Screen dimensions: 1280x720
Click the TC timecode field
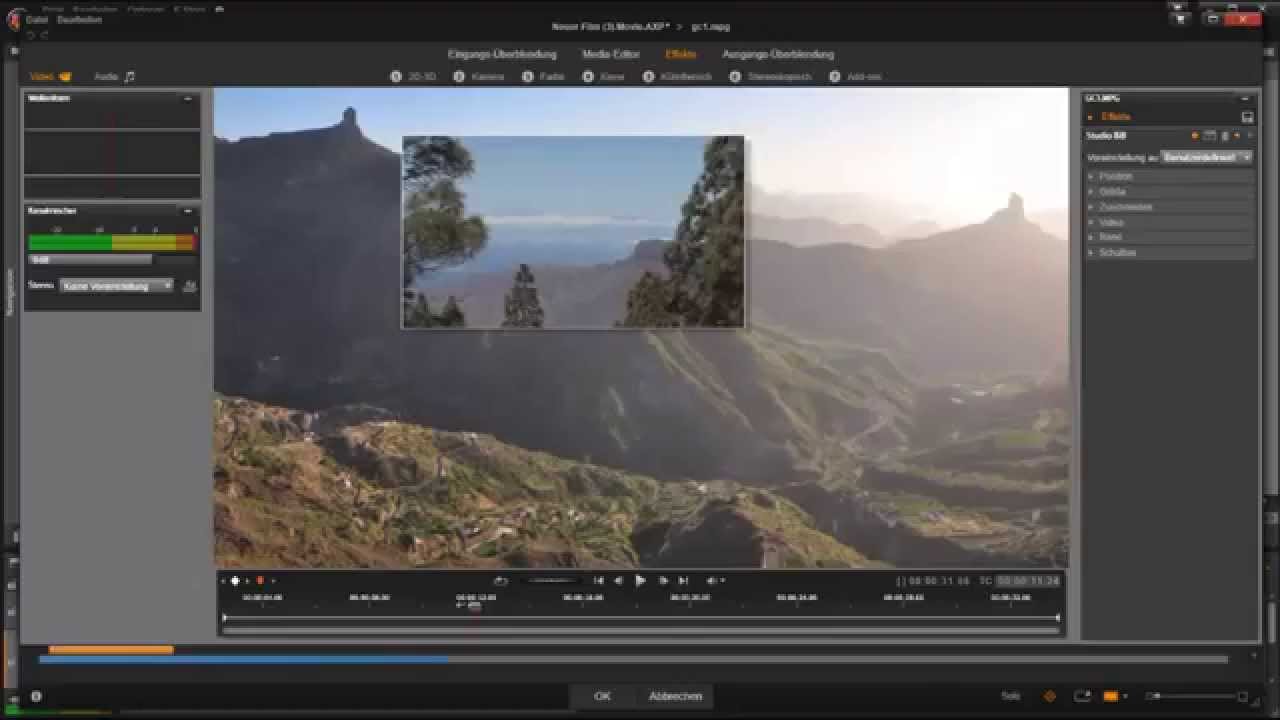coord(1028,581)
